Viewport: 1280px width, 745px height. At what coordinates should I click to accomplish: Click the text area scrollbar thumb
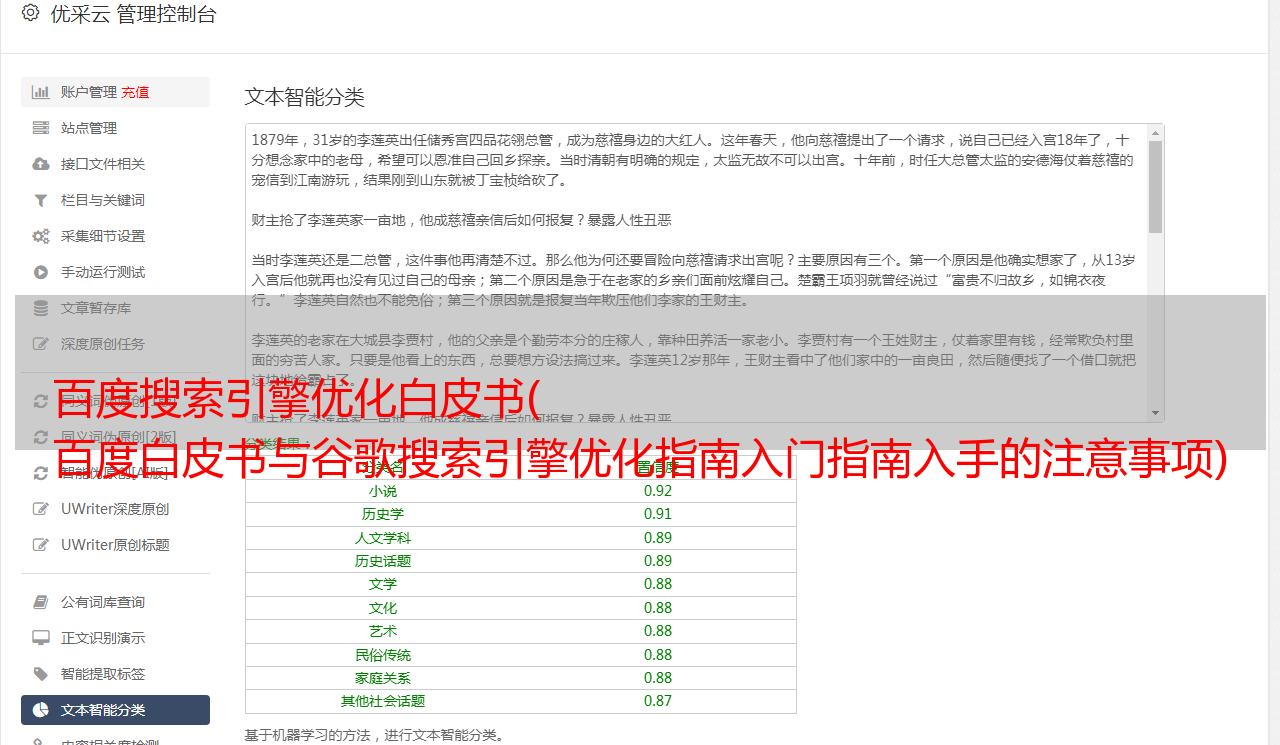pyautogui.click(x=1155, y=187)
